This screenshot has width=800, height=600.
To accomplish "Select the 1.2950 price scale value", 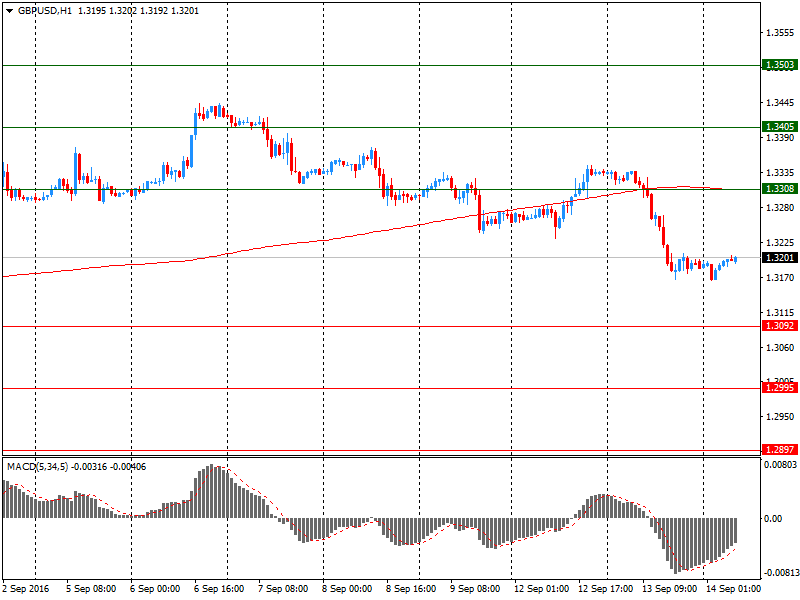I will [x=780, y=417].
